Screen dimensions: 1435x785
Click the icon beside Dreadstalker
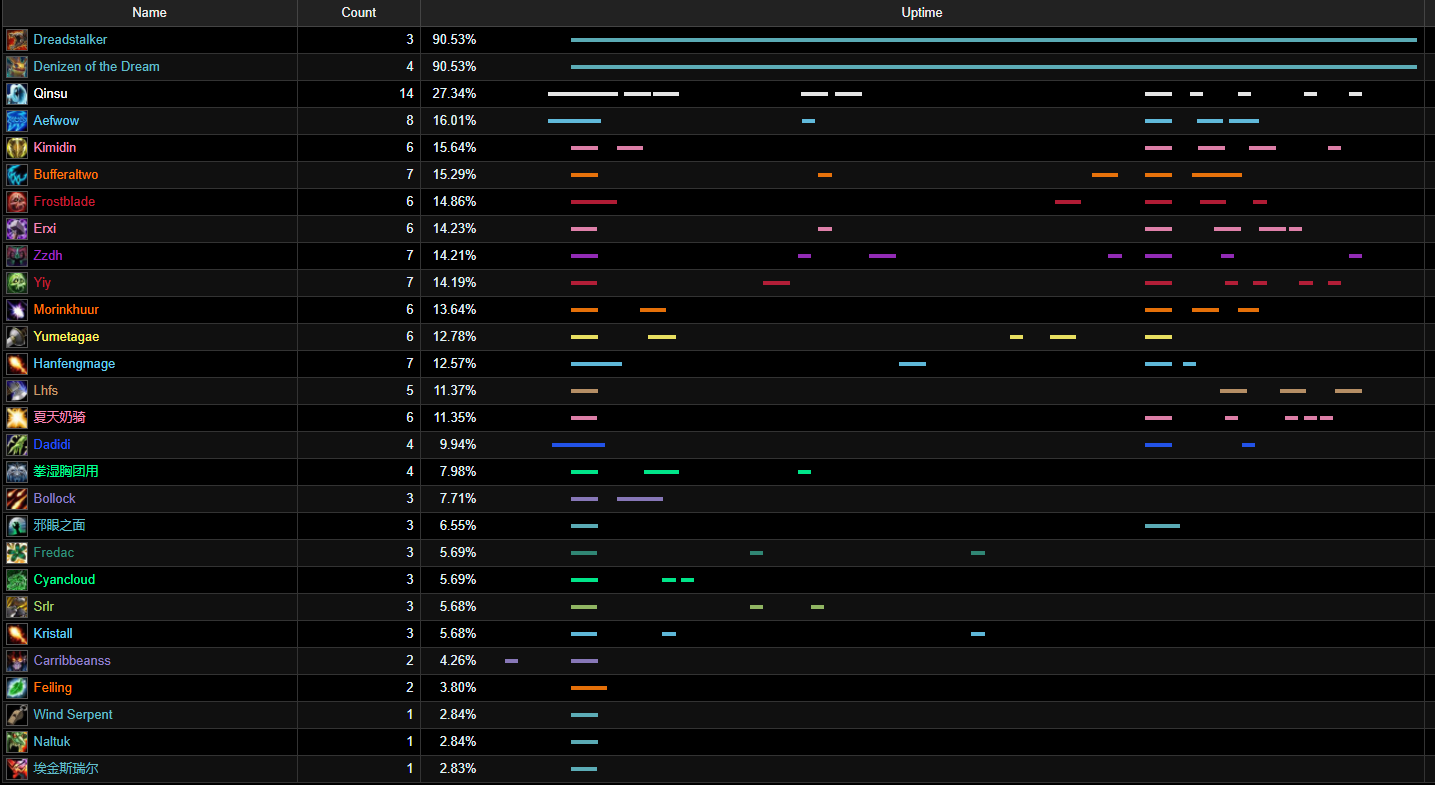(x=17, y=40)
